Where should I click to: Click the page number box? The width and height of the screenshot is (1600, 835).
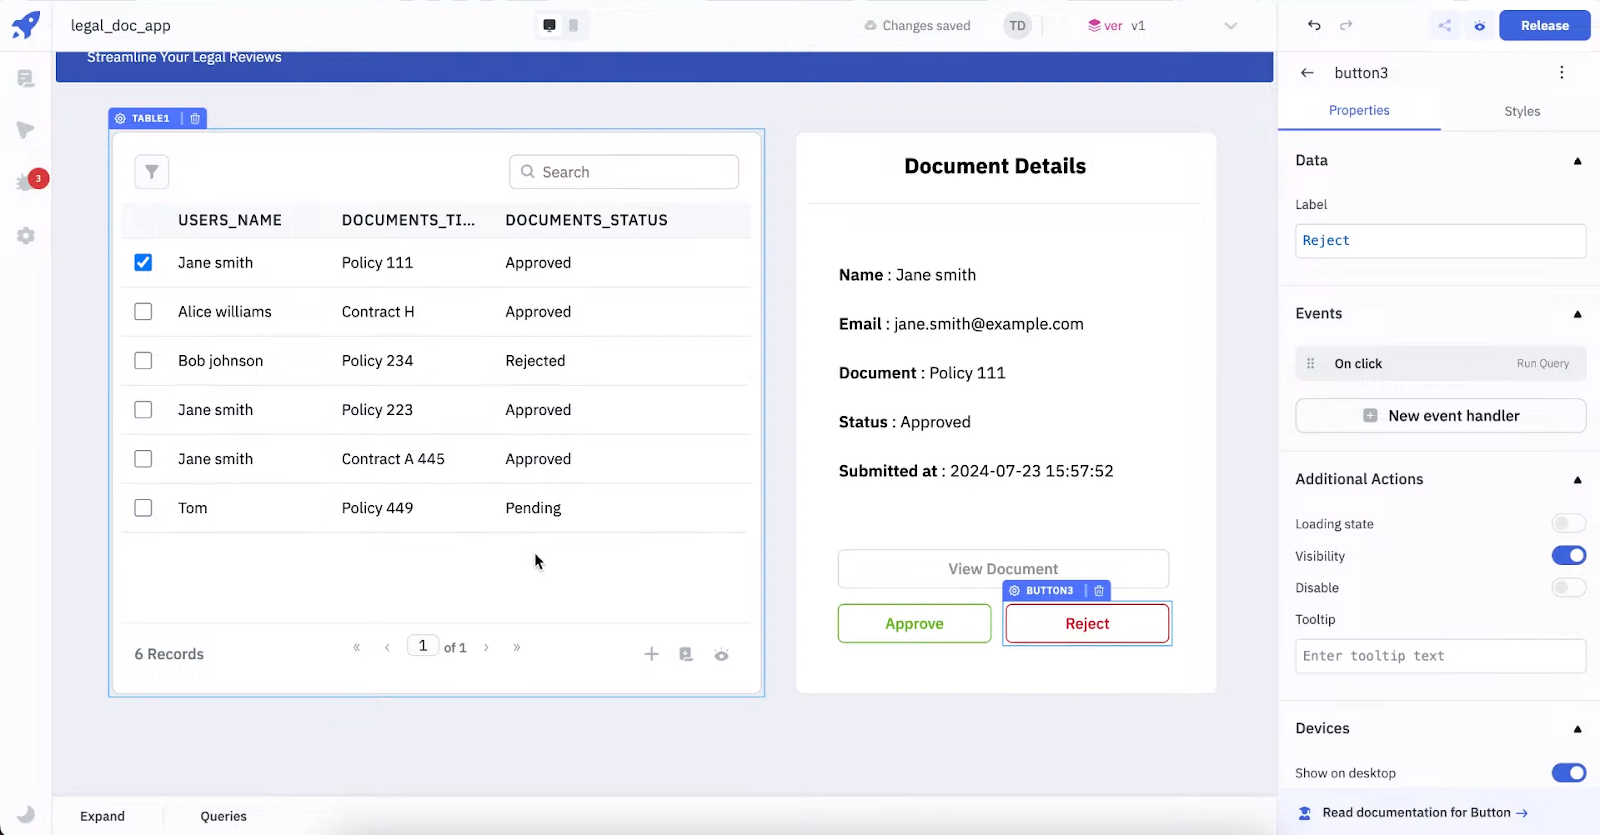coord(423,646)
